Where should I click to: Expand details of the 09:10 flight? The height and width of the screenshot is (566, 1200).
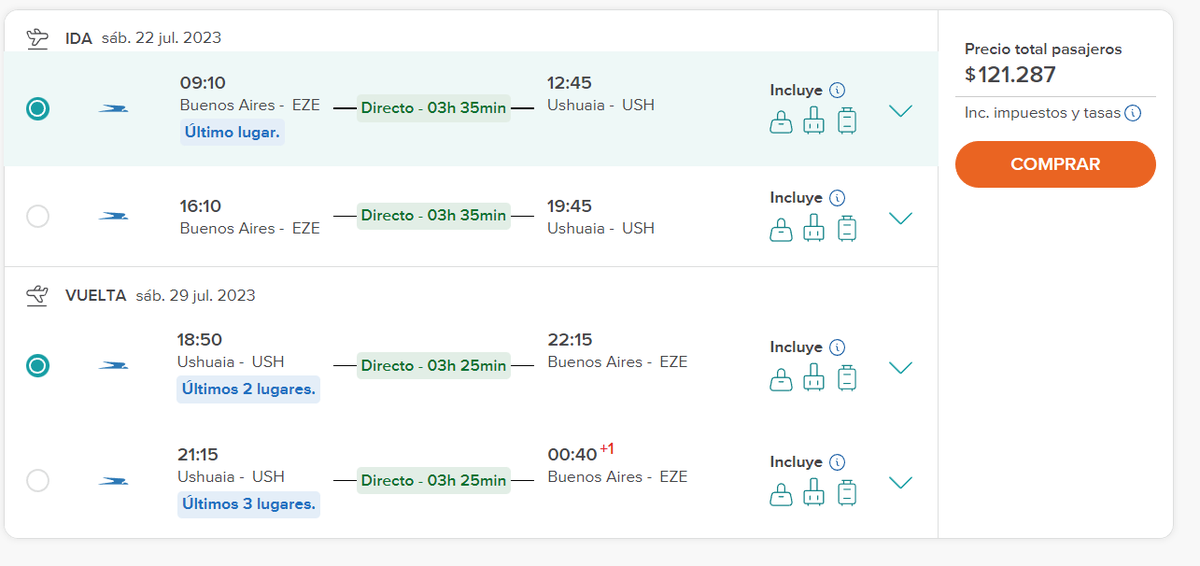(901, 111)
